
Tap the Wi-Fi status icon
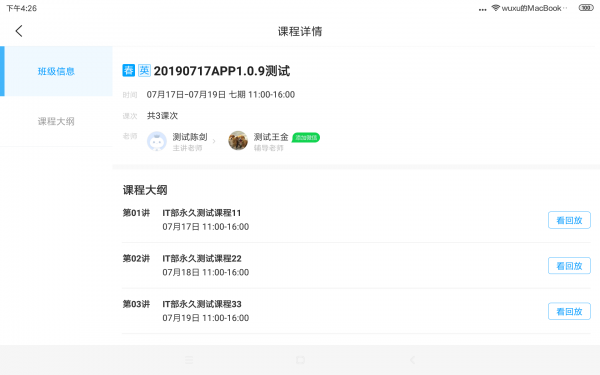496,8
